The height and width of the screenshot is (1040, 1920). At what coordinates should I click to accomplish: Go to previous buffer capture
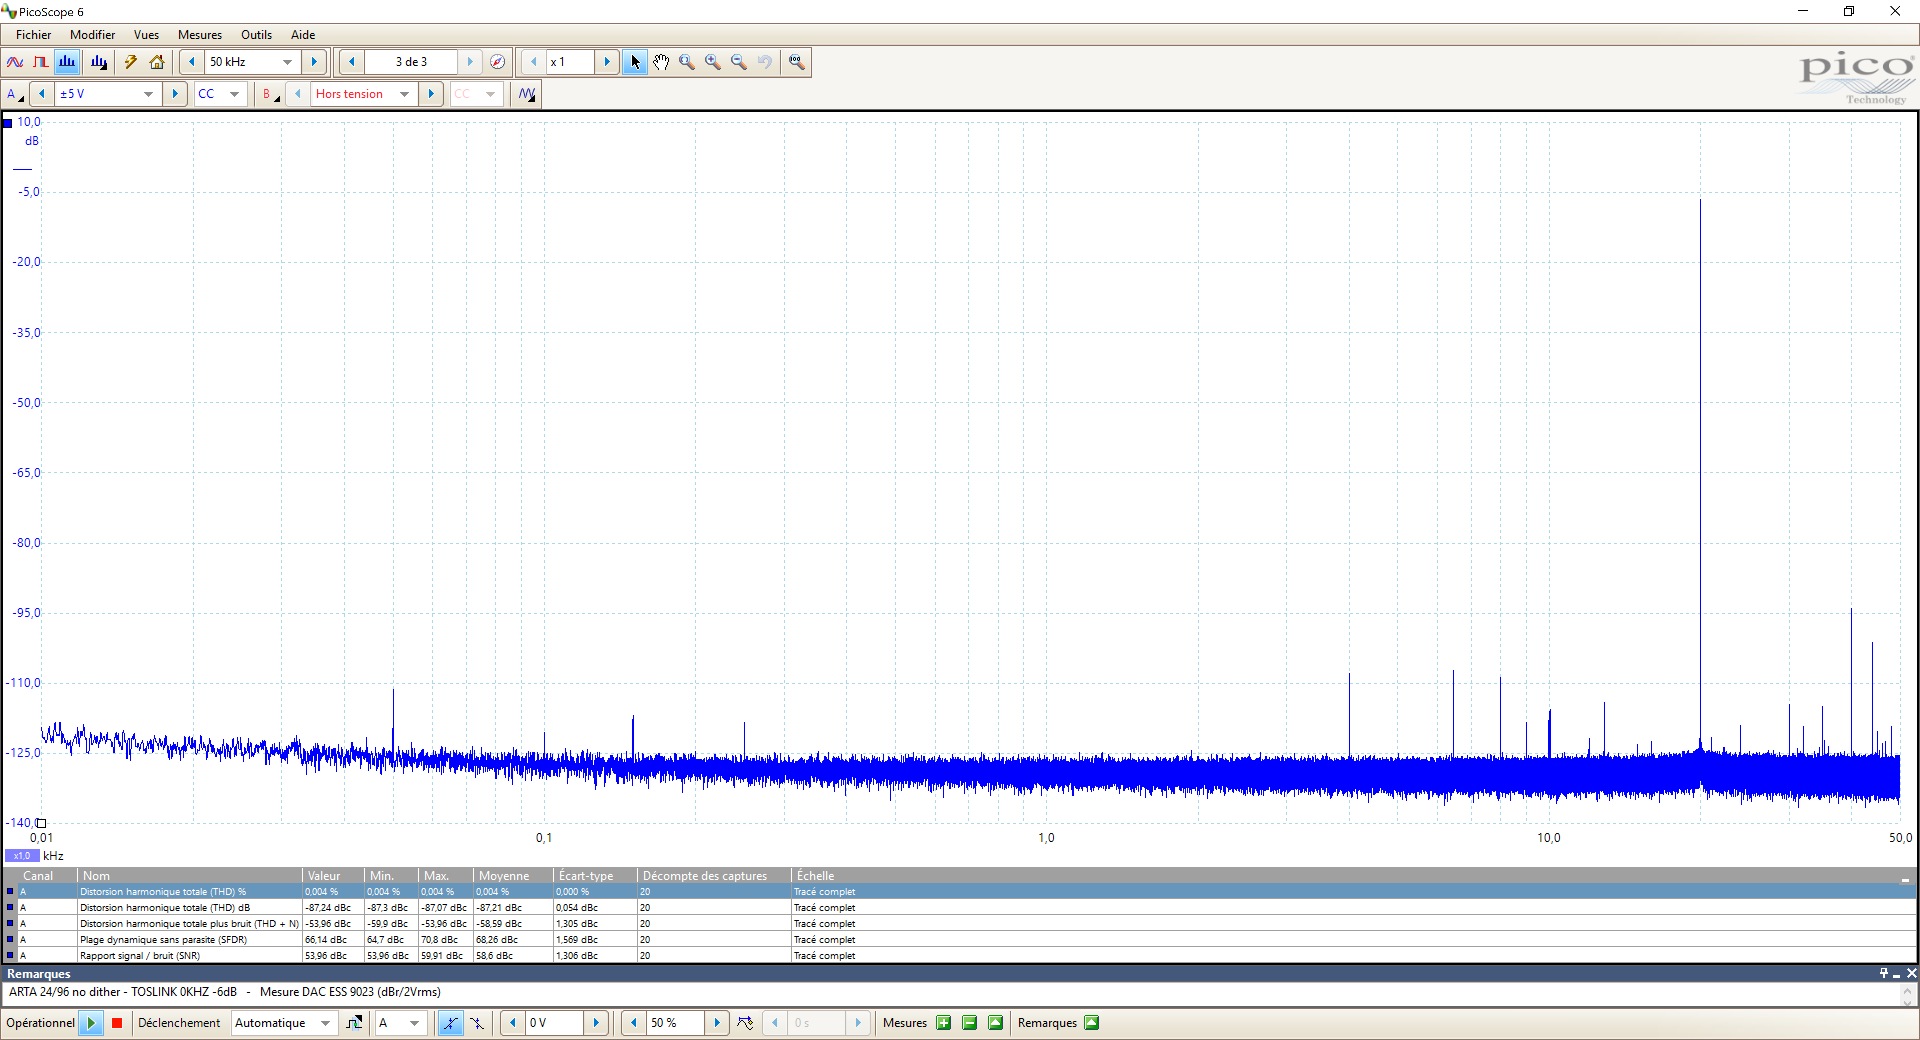pyautogui.click(x=352, y=62)
